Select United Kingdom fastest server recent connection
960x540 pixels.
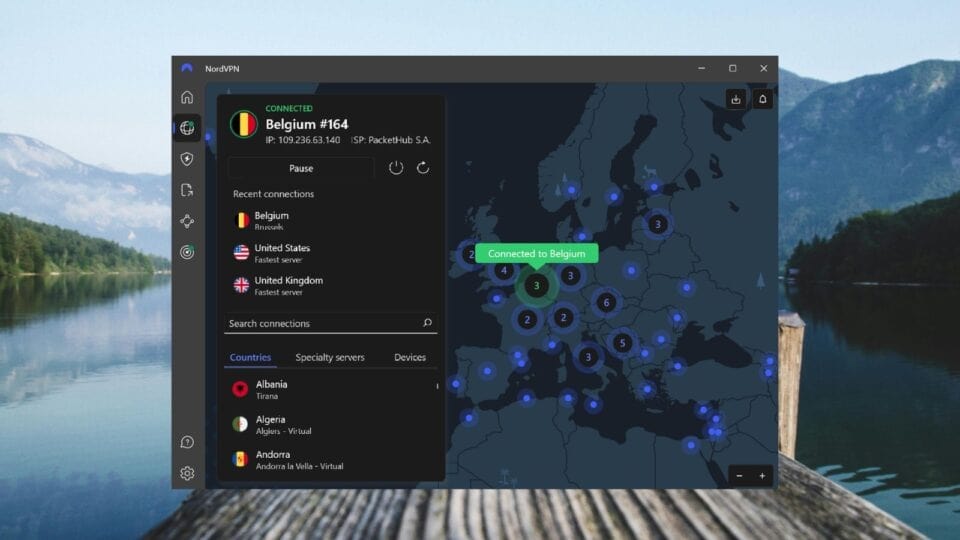331,285
